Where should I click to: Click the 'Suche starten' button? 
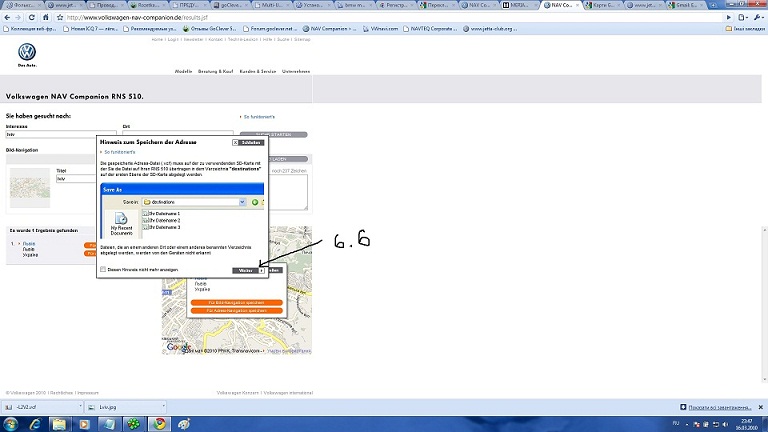click(x=273, y=134)
